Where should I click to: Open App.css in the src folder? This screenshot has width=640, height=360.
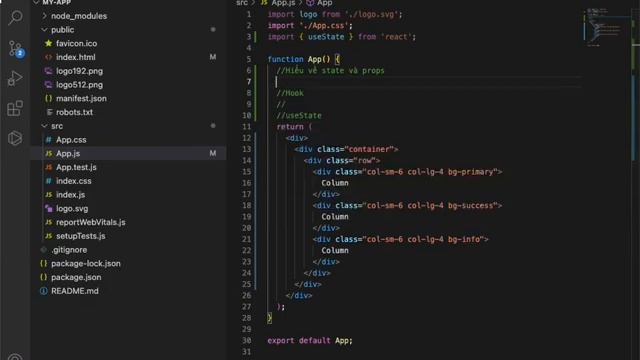pos(71,140)
